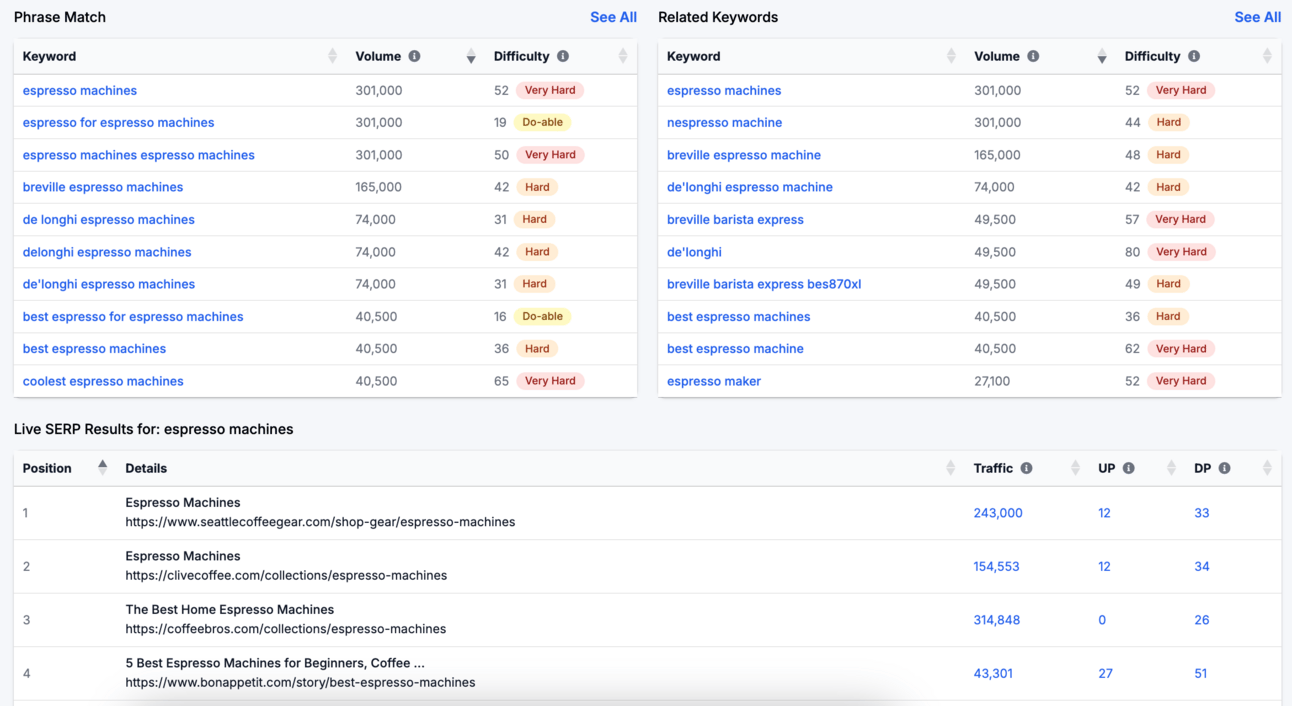Image resolution: width=1292 pixels, height=706 pixels.
Task: Click Very Hard badge for "de'longhi" keyword
Action: click(x=1181, y=252)
